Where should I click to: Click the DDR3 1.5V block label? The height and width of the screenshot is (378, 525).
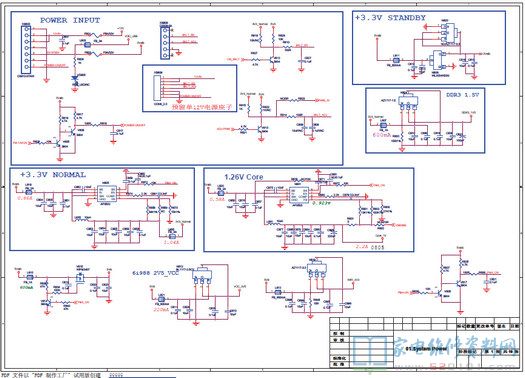pos(462,95)
